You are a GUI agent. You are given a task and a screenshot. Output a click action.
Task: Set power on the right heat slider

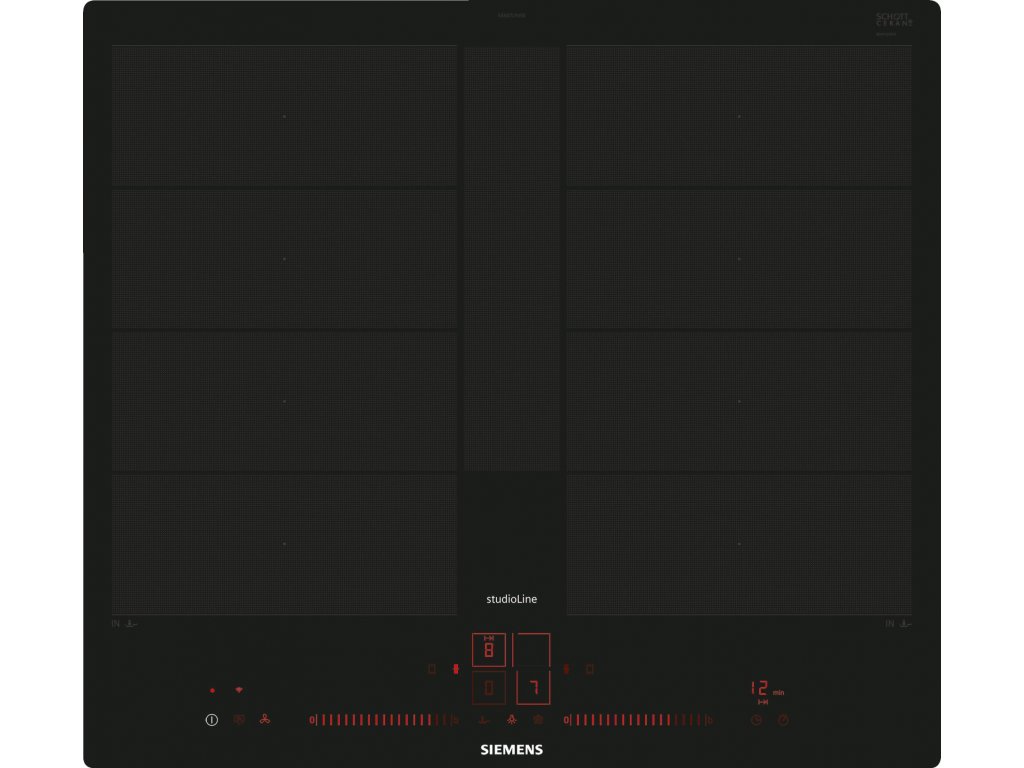[638, 720]
